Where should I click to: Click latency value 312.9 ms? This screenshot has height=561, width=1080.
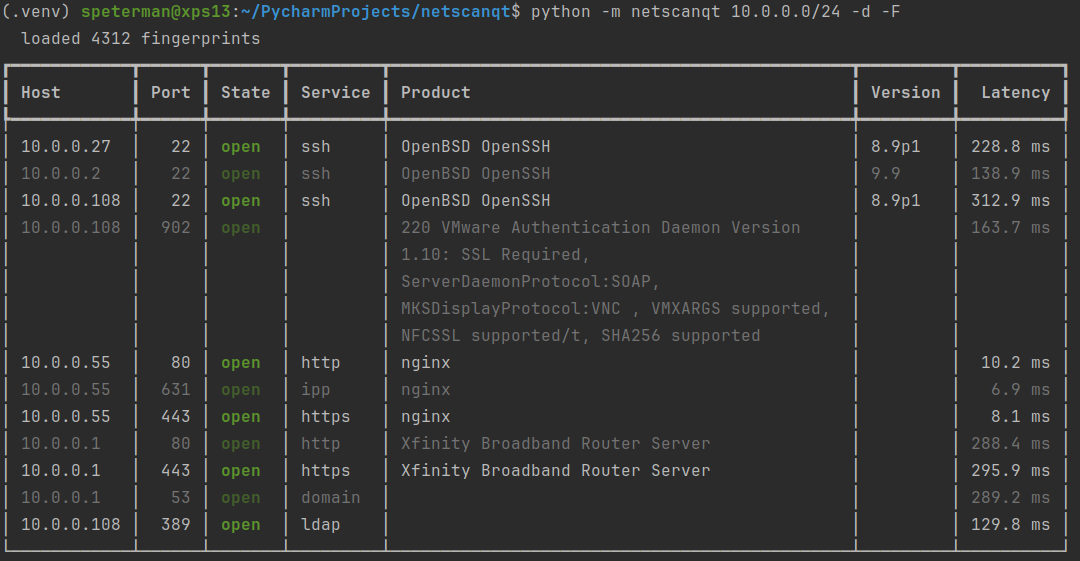pyautogui.click(x=1010, y=201)
